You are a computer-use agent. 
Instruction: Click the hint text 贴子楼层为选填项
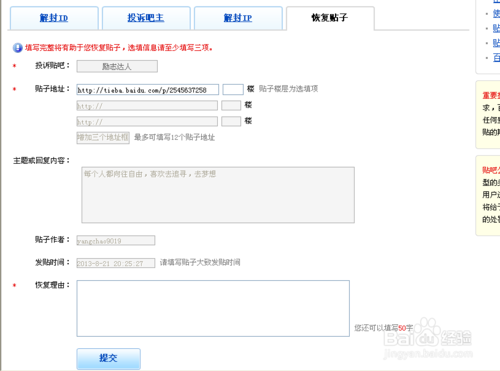tap(288, 89)
